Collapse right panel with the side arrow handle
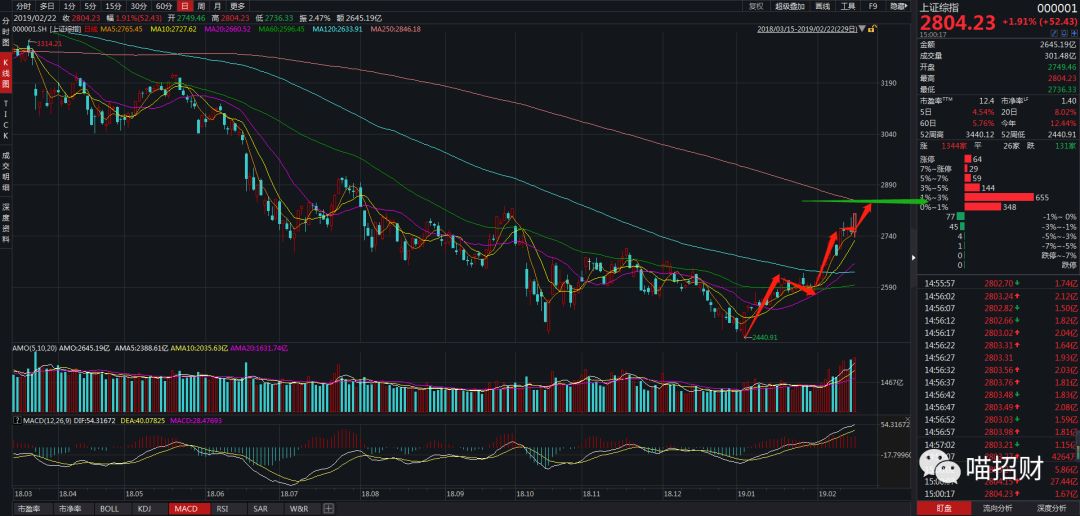Screen dimensions: 1080x516 (x=914, y=258)
